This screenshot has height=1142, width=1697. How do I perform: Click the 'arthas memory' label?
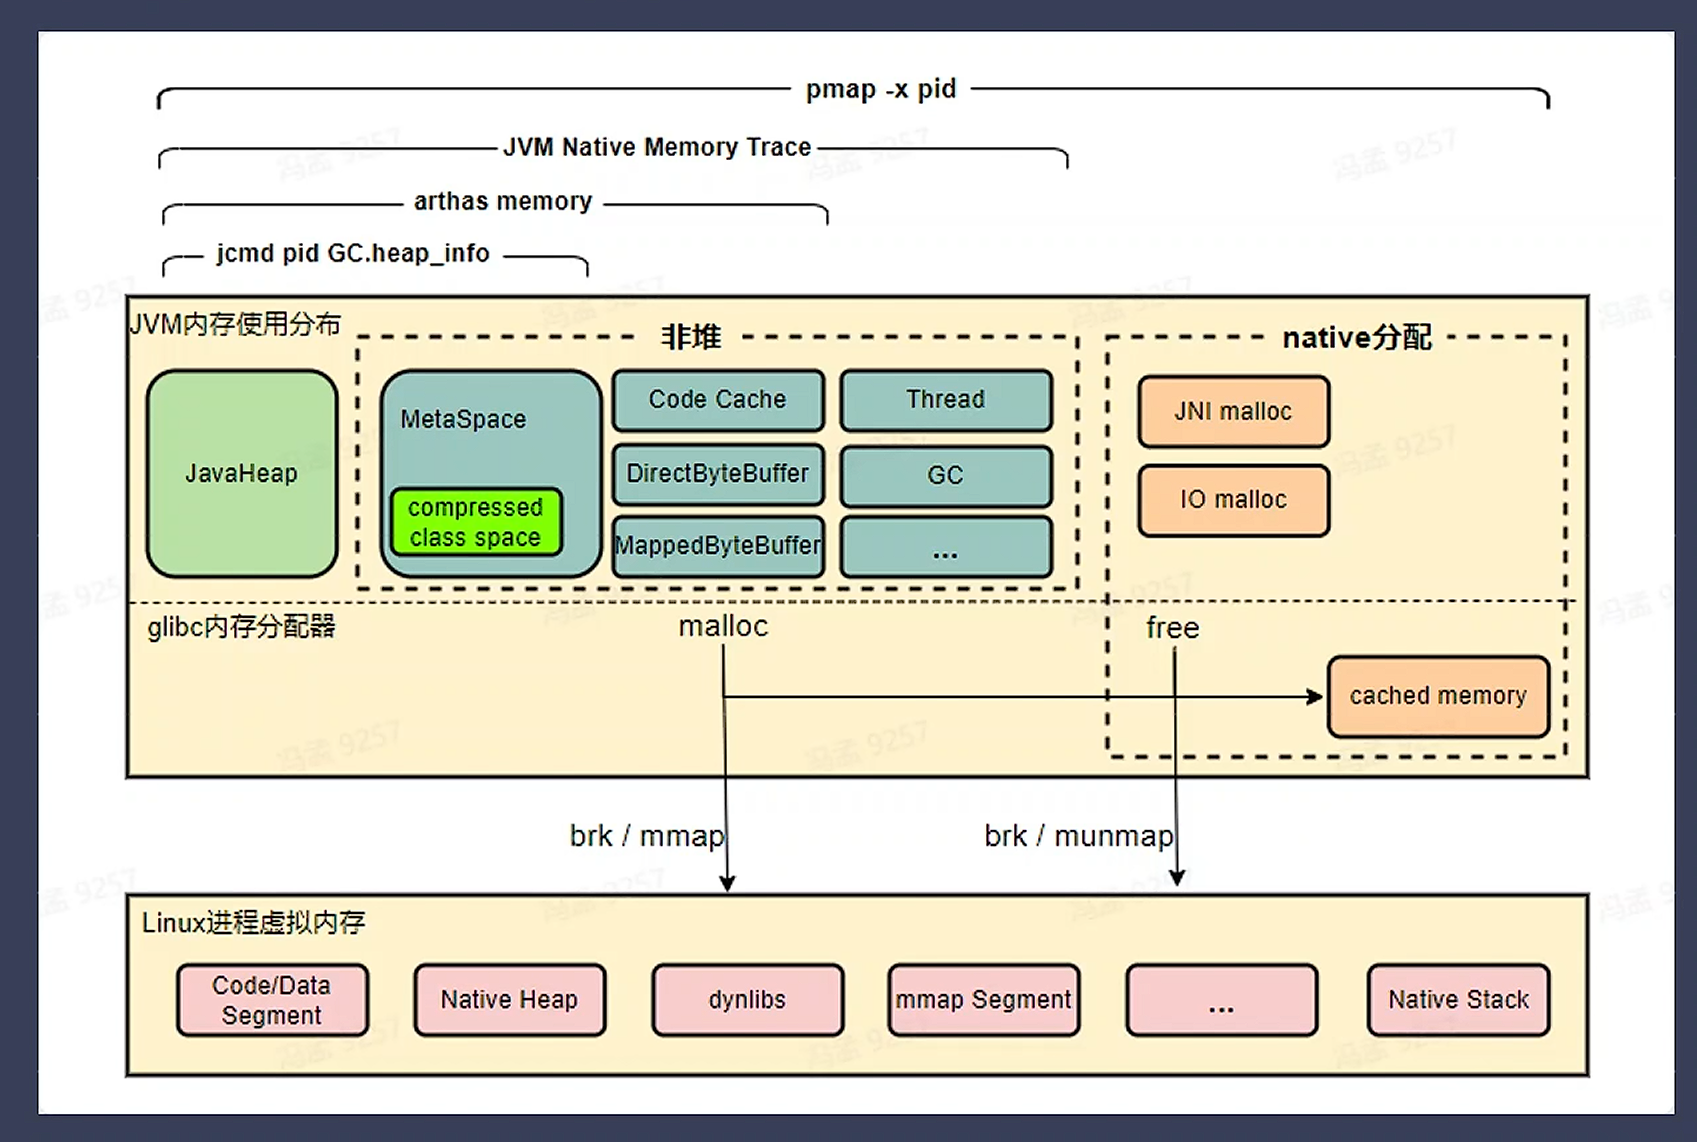tap(503, 201)
